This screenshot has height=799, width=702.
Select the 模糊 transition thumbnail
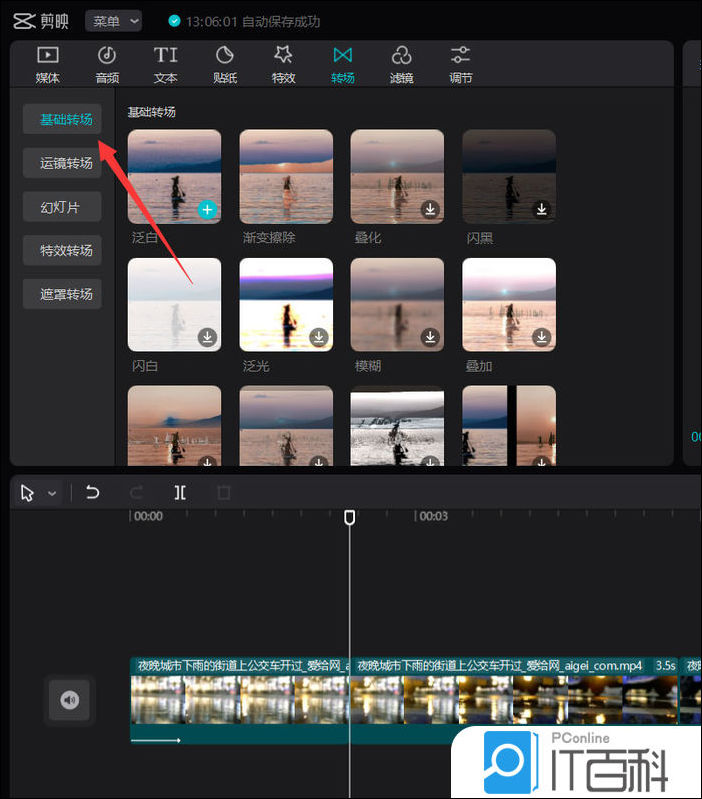[x=397, y=304]
